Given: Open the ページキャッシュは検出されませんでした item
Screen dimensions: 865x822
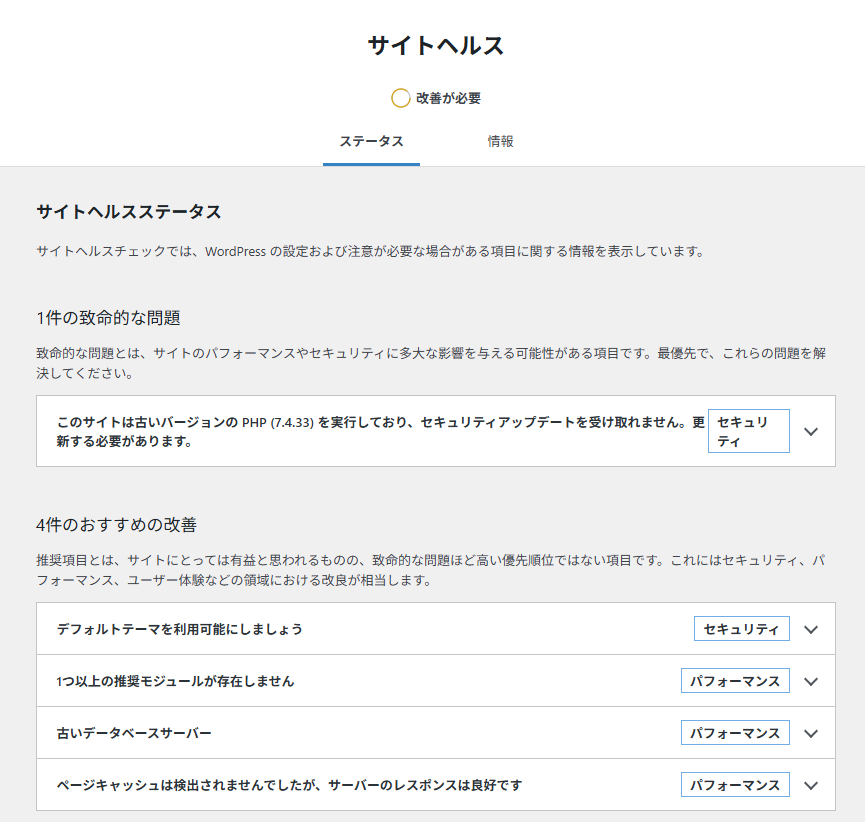Looking at the screenshot, I should pyautogui.click(x=290, y=785).
